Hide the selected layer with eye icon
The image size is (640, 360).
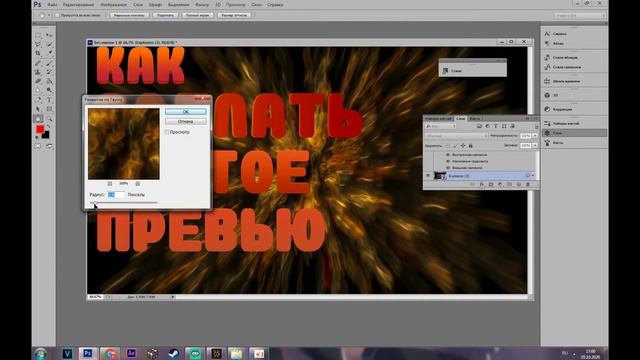pos(428,176)
